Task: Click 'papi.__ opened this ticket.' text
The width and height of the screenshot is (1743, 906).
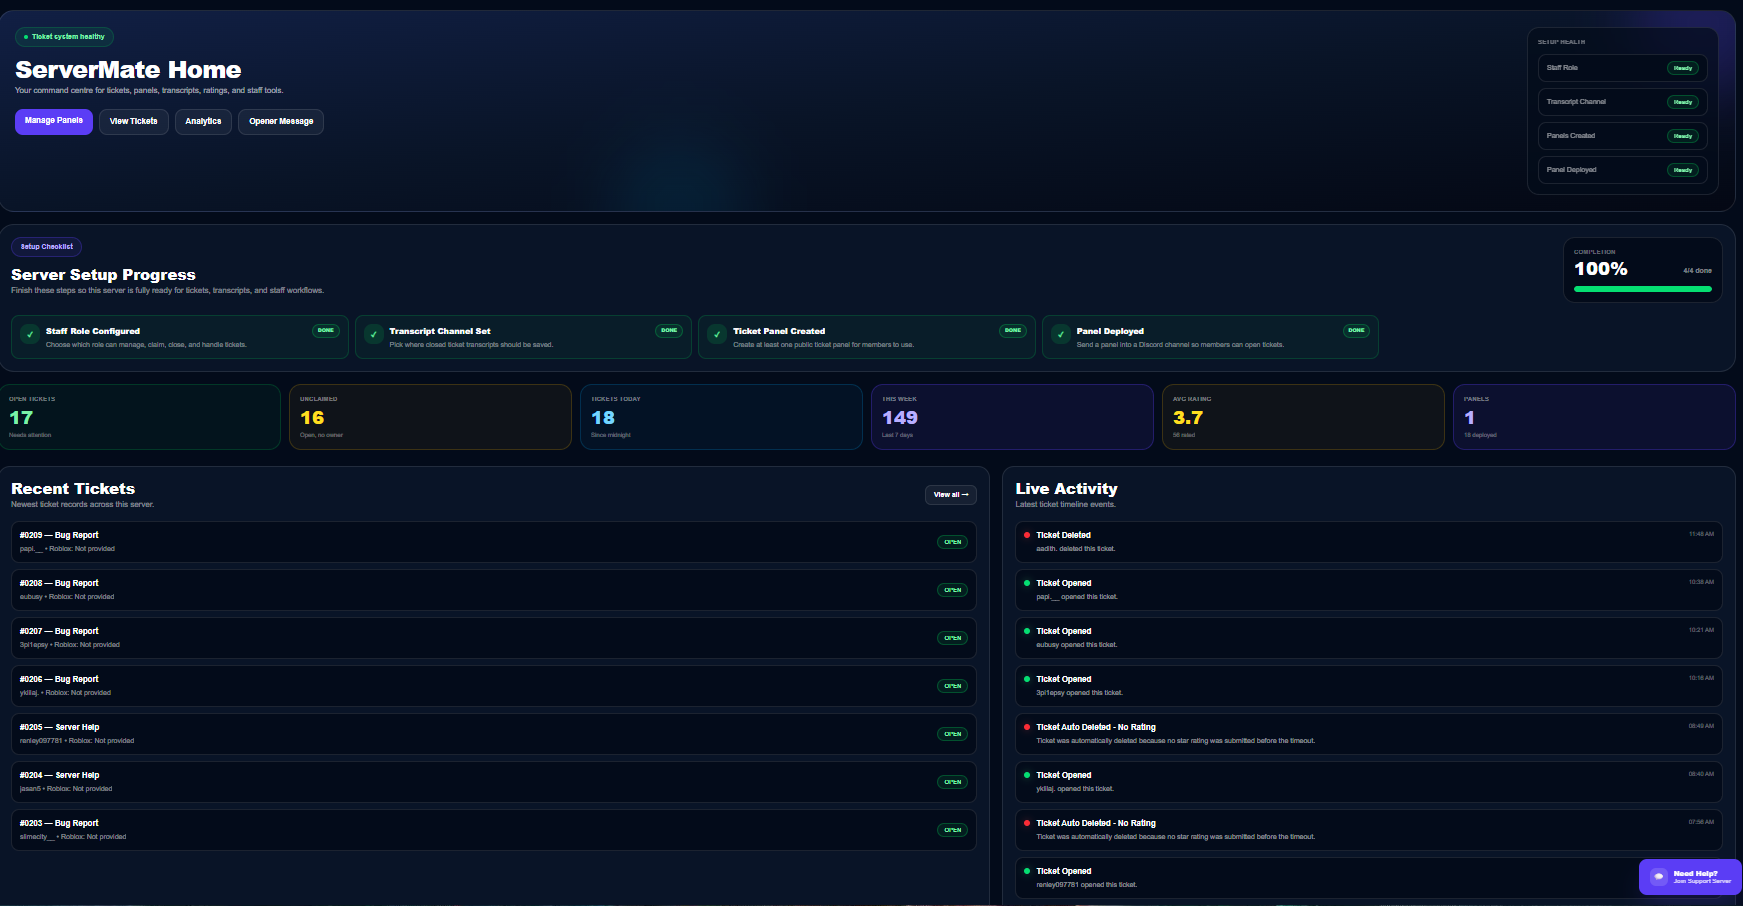Action: tap(1077, 597)
